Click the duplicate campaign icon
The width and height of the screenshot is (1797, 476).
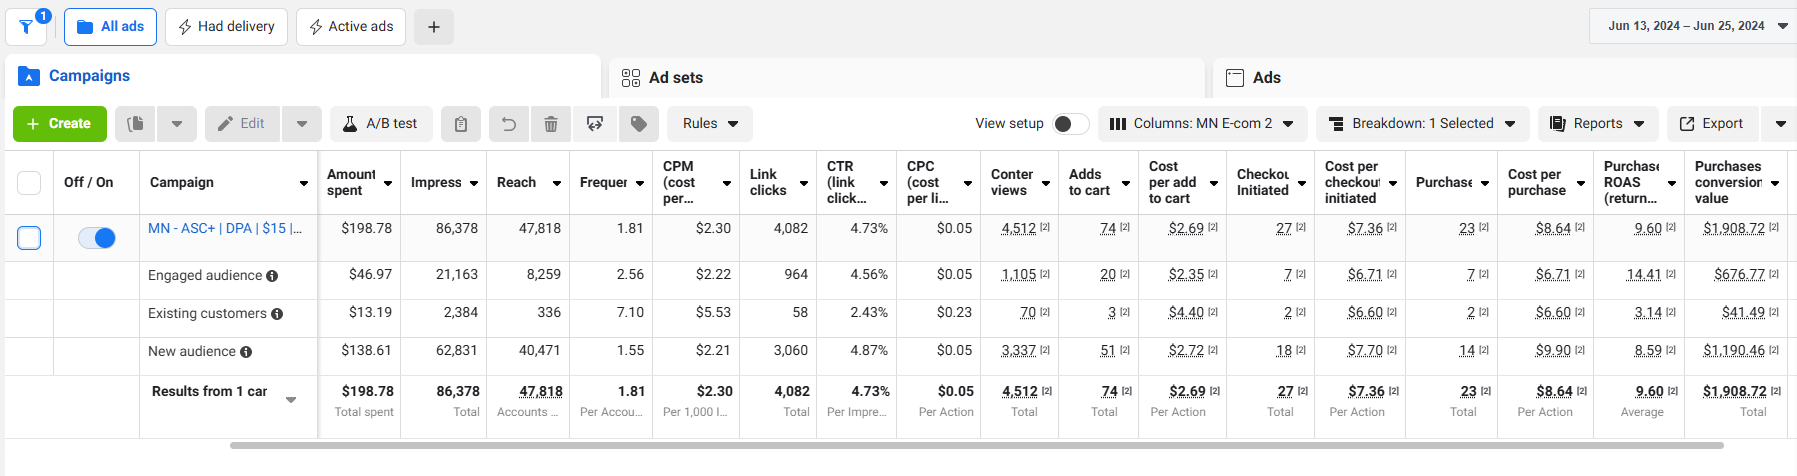(136, 124)
